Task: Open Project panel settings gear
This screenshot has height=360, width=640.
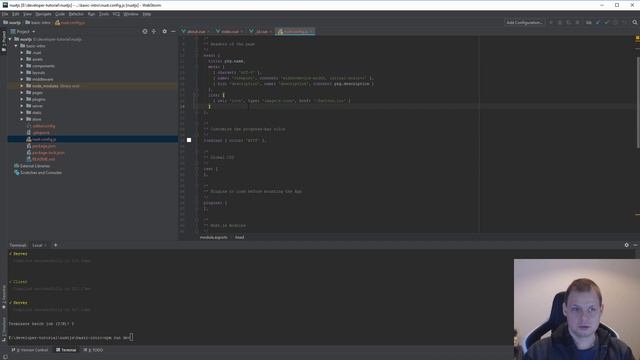Action: 164,31
